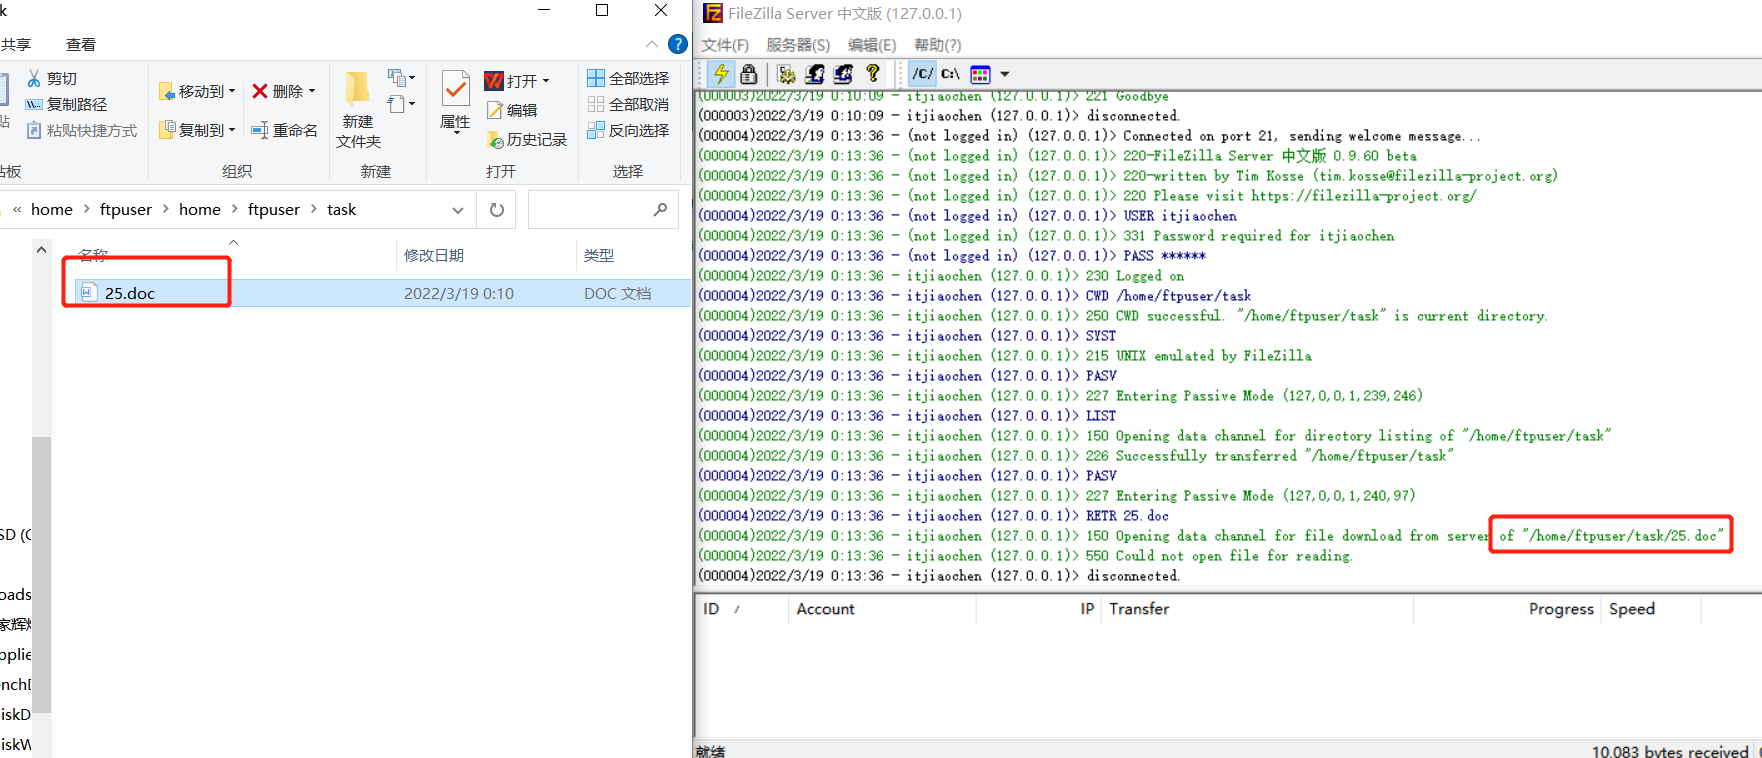This screenshot has height=758, width=1762.
Task: Sort by 修改日期 column header
Action: [x=434, y=255]
